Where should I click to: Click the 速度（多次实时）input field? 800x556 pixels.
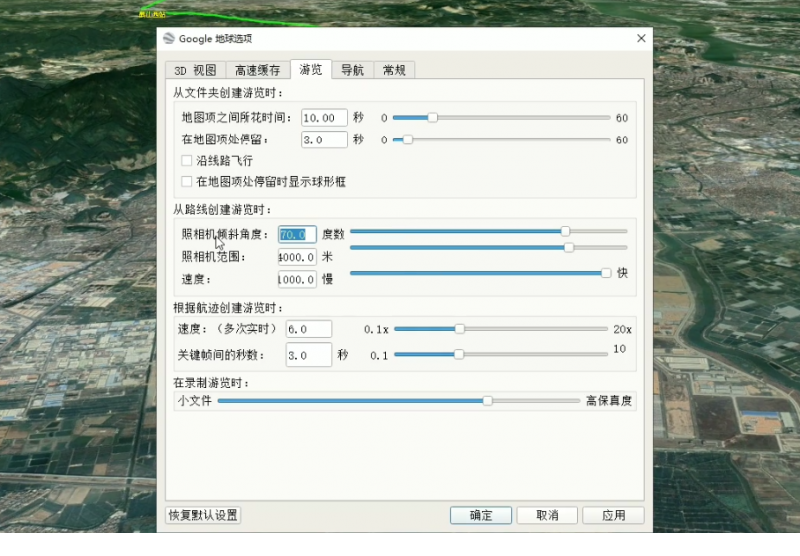309,329
